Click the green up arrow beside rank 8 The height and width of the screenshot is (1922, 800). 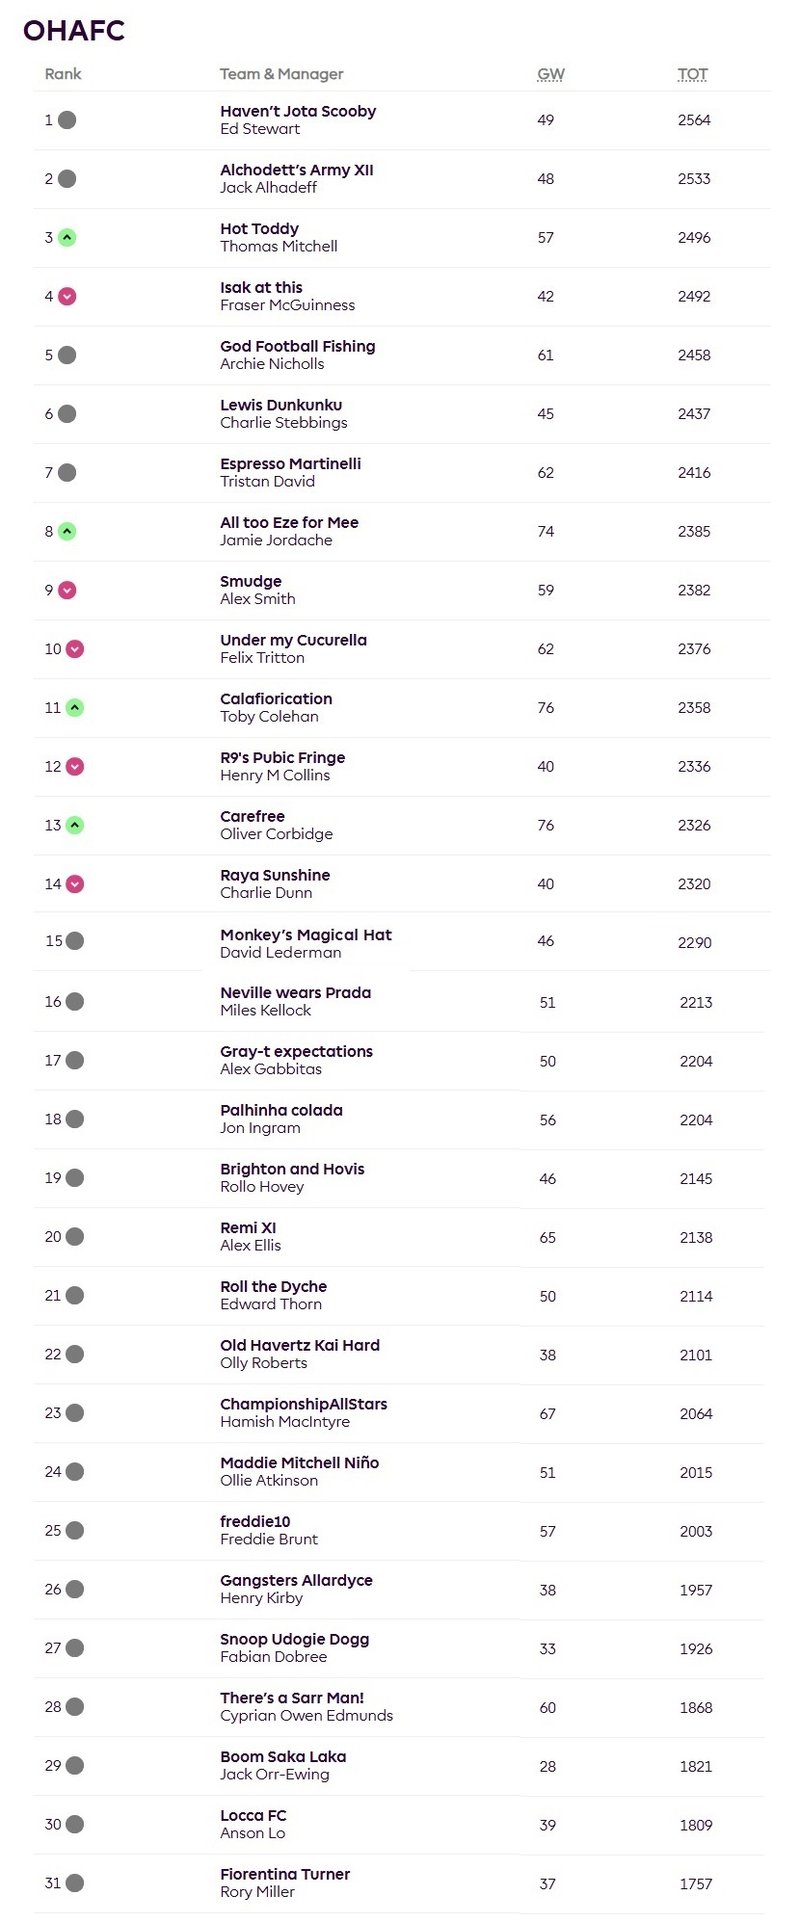67,532
